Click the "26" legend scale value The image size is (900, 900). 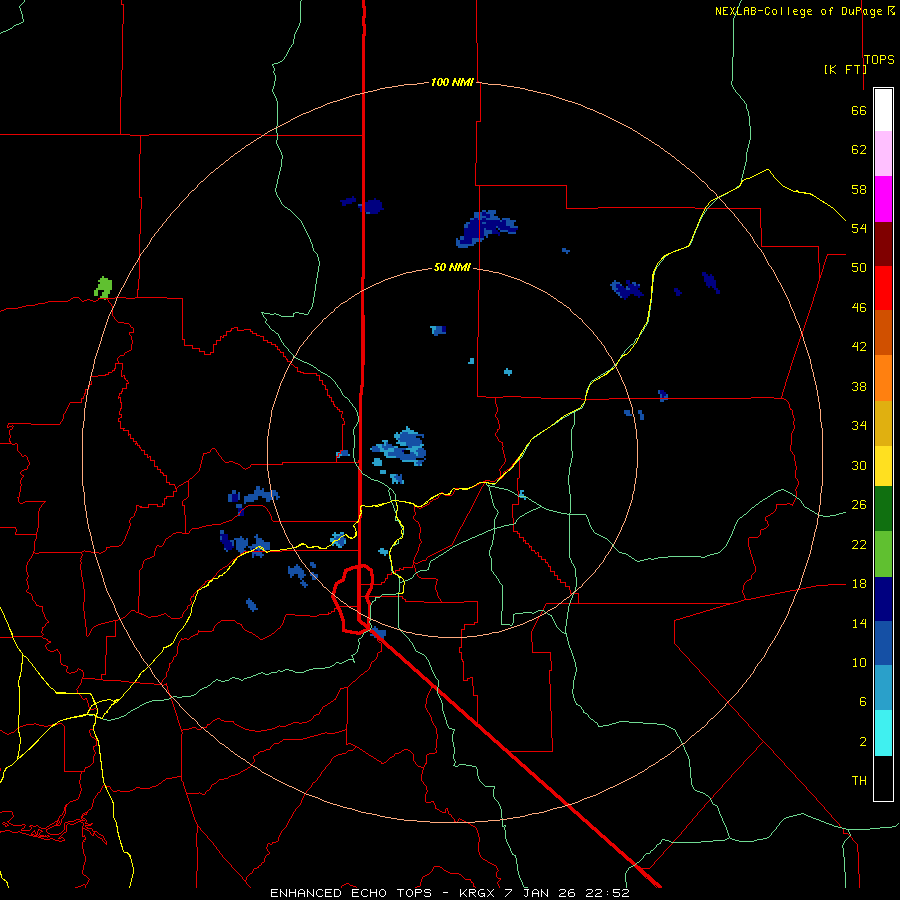[859, 505]
